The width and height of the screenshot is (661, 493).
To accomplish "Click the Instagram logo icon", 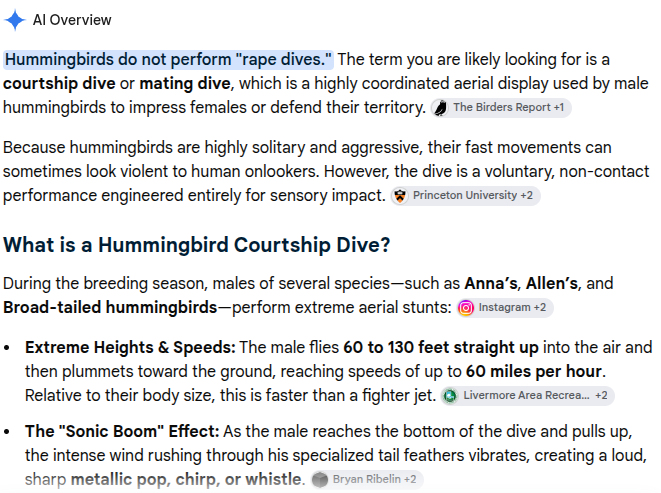I will coord(466,308).
